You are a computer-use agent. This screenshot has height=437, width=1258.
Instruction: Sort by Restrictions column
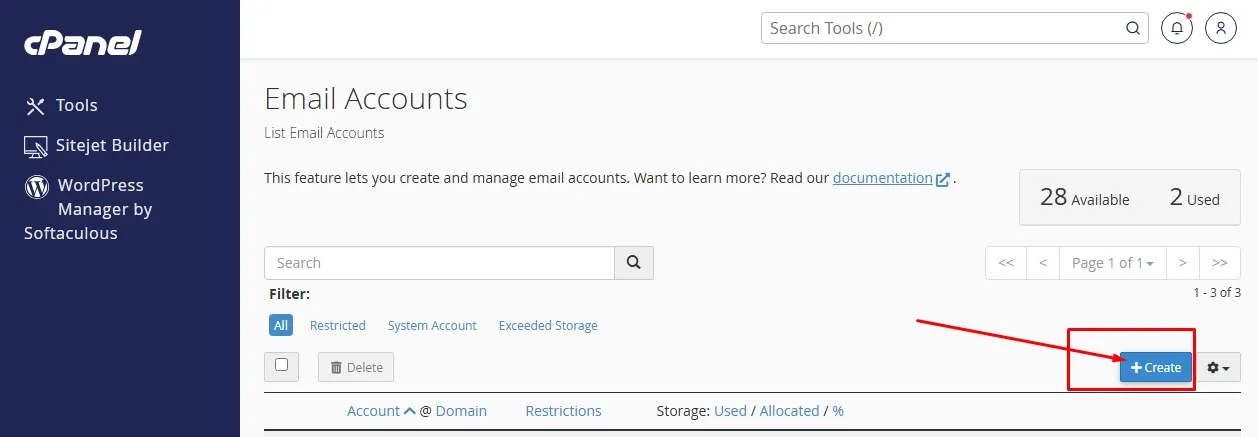[x=563, y=411]
